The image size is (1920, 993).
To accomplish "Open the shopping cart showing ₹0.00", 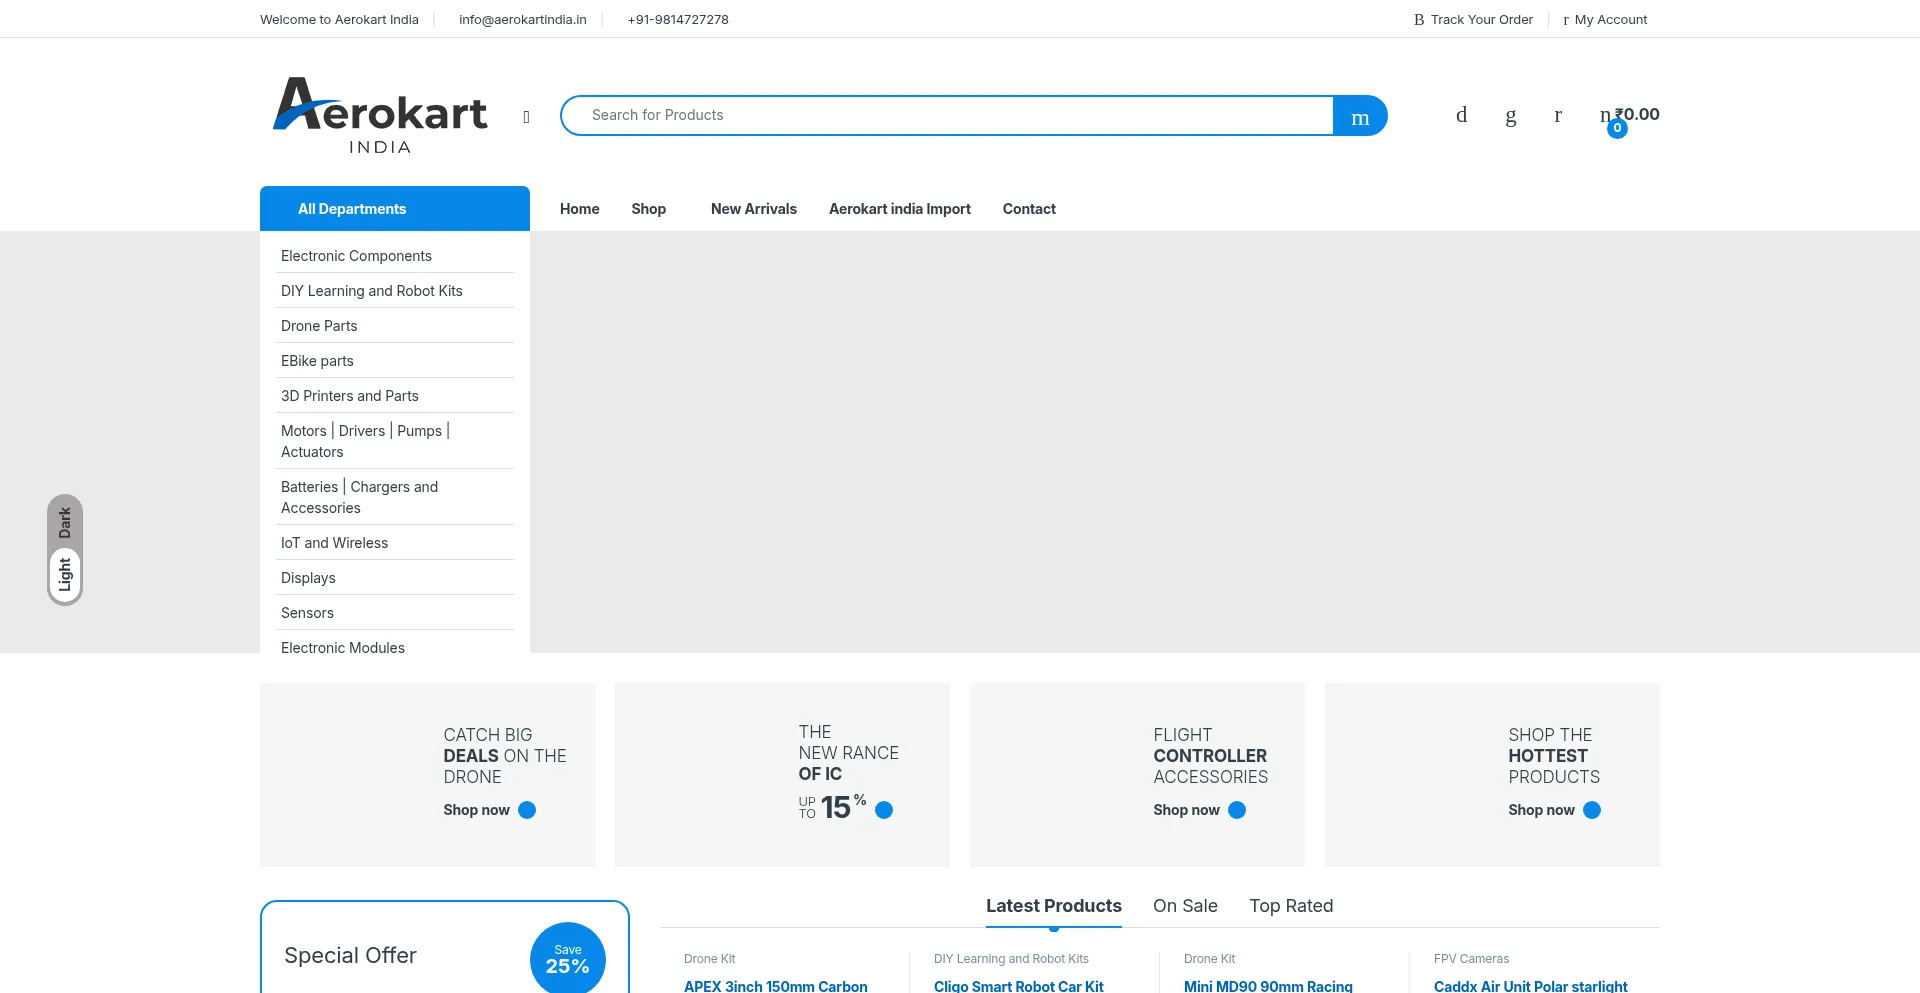I will point(1629,116).
